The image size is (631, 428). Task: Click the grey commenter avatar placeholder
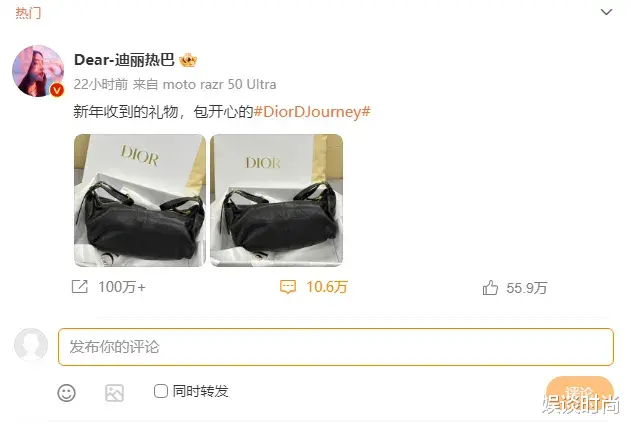(31, 345)
